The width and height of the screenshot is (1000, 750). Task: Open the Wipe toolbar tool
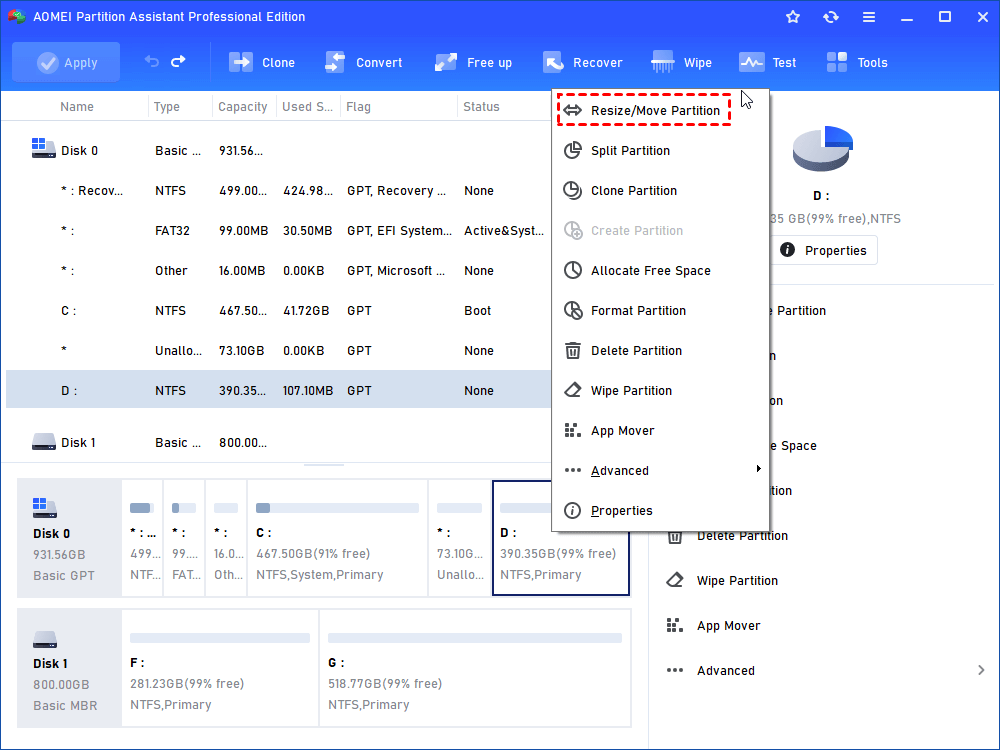(x=681, y=62)
